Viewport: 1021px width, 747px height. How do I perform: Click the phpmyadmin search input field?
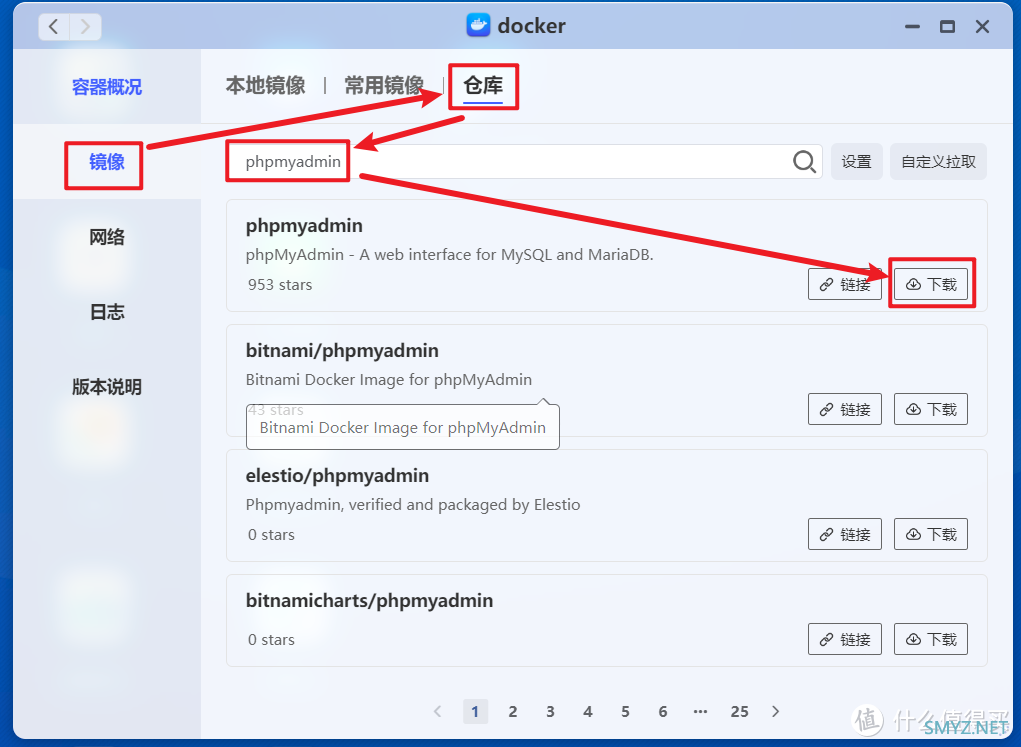tap(524, 162)
